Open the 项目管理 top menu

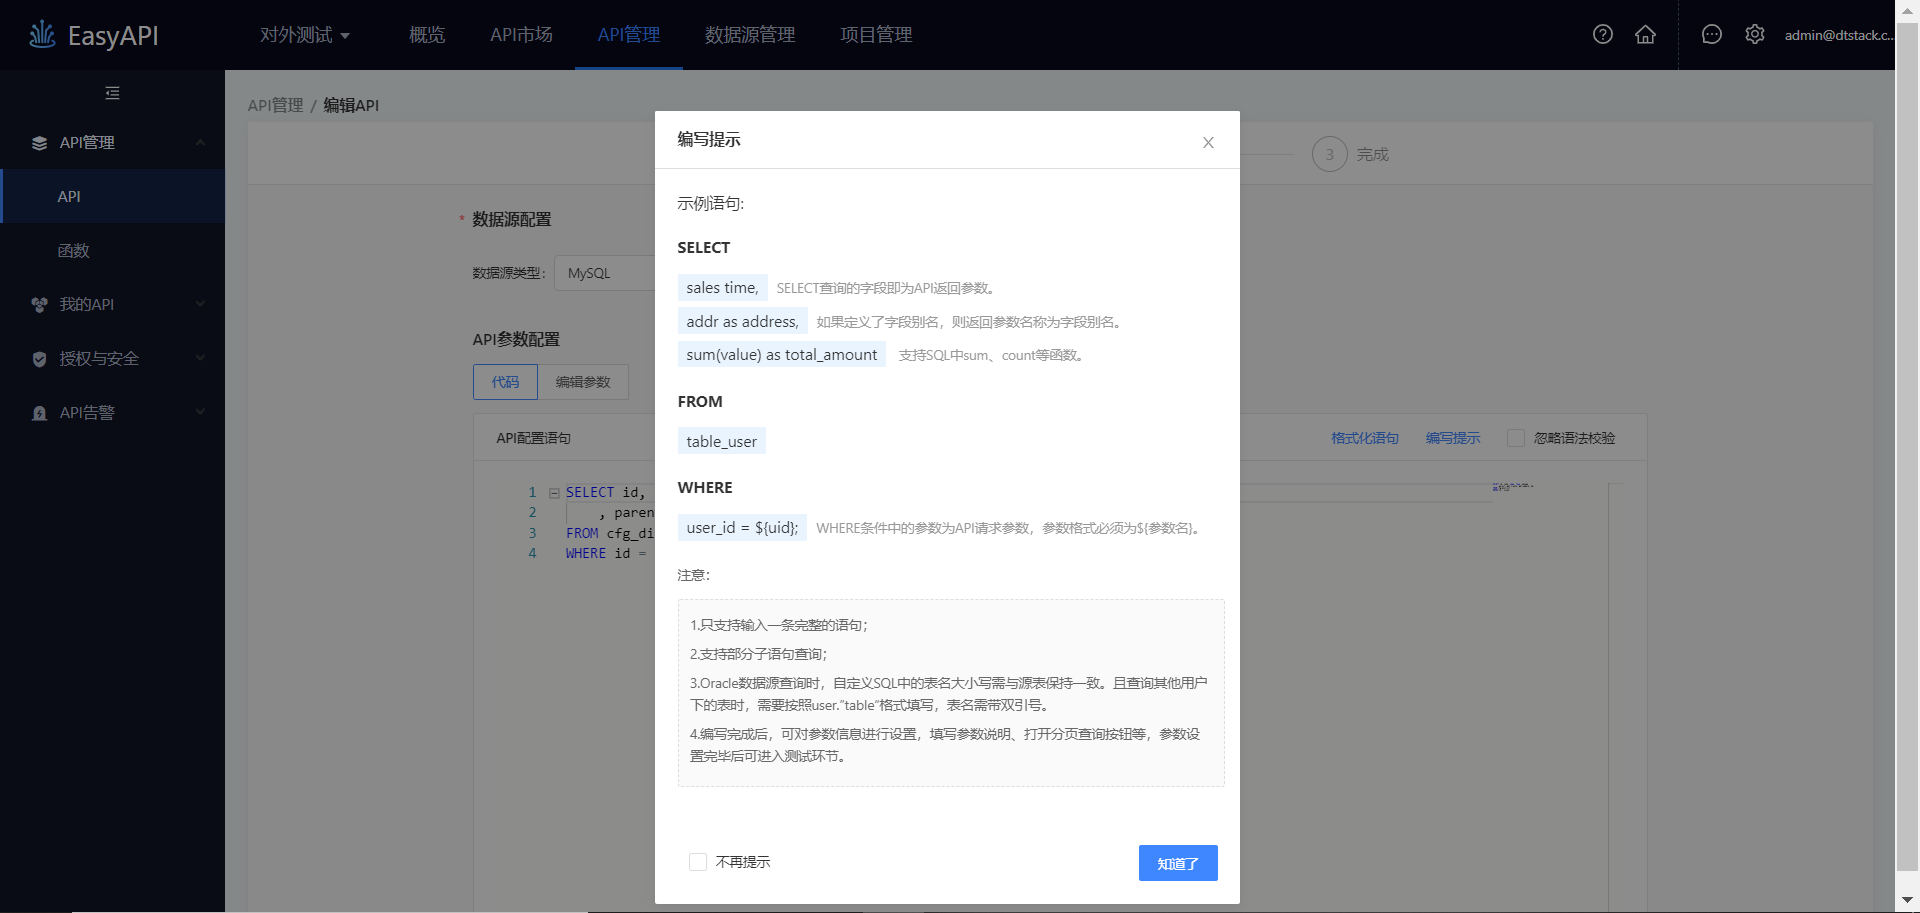[x=876, y=35]
